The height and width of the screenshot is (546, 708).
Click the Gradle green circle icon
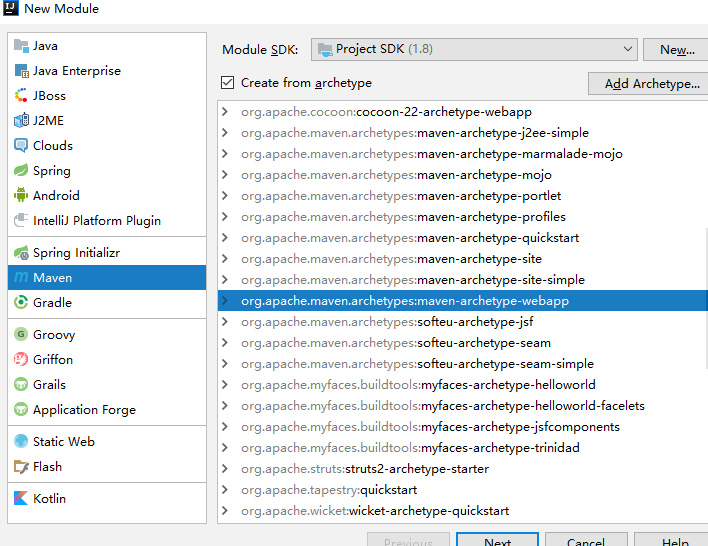click(21, 303)
